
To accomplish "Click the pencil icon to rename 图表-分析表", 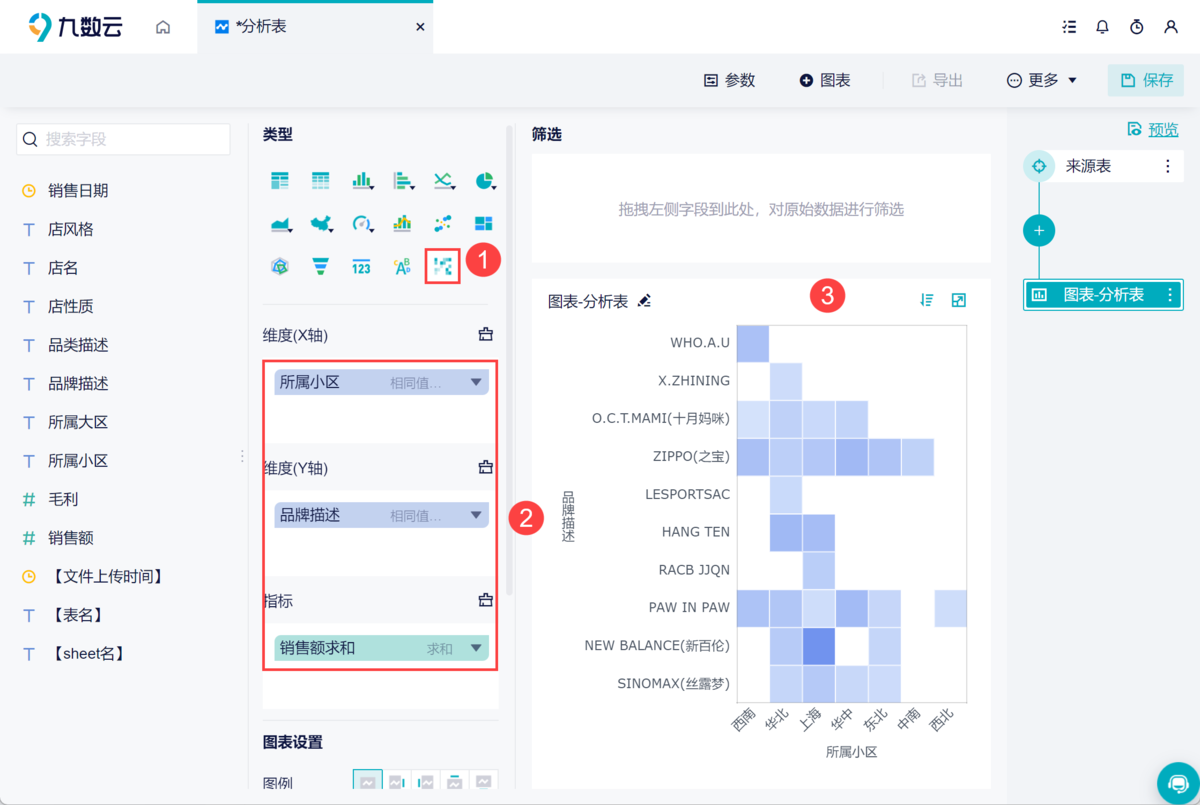I will [644, 299].
